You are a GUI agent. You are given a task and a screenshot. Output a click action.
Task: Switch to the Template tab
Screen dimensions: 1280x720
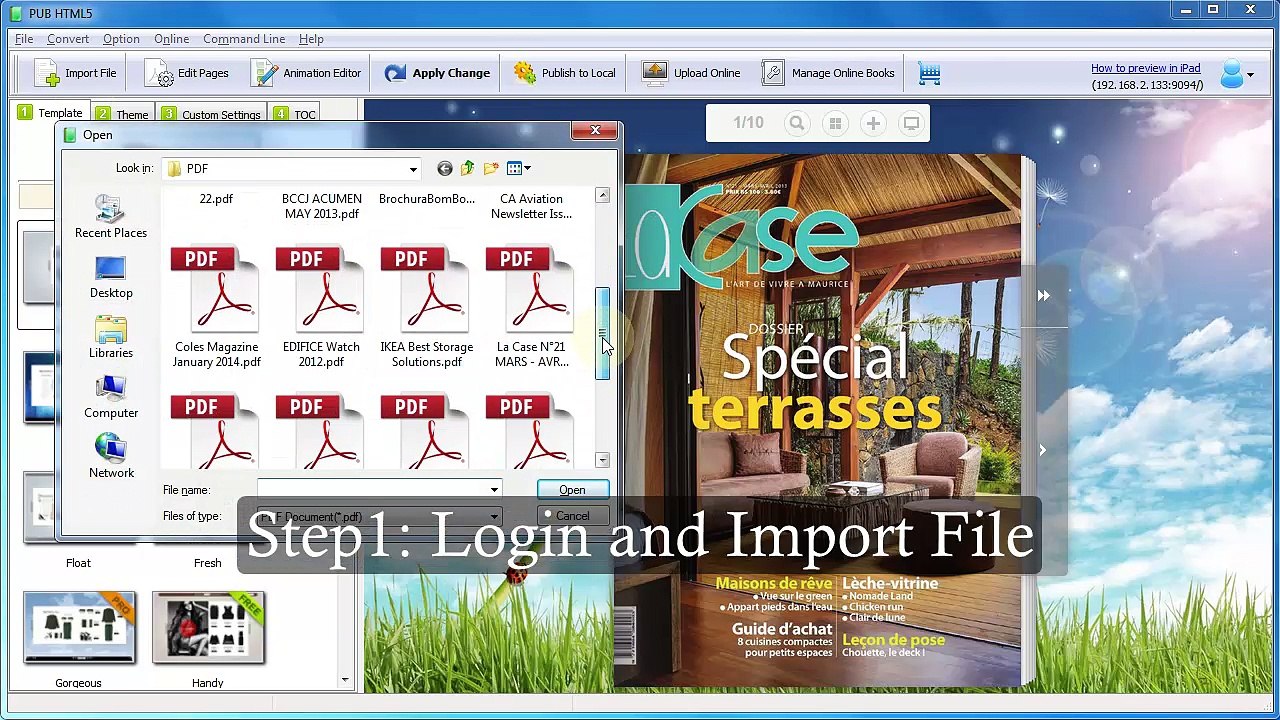click(50, 113)
